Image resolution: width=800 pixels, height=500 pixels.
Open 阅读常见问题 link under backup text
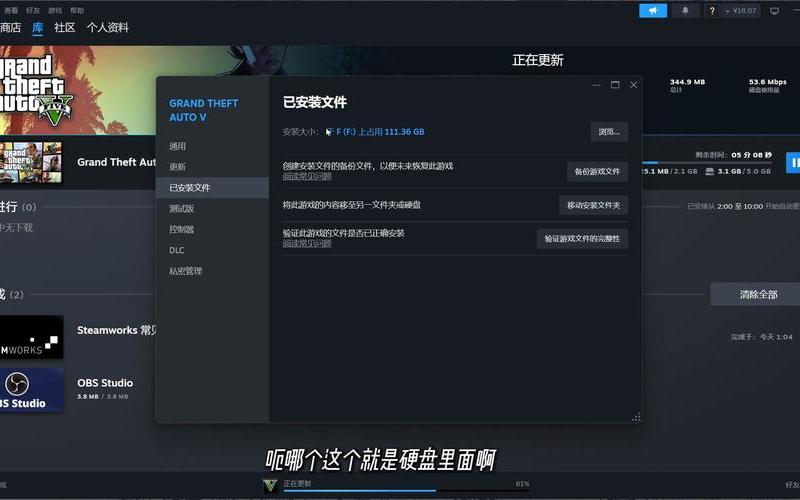[307, 177]
